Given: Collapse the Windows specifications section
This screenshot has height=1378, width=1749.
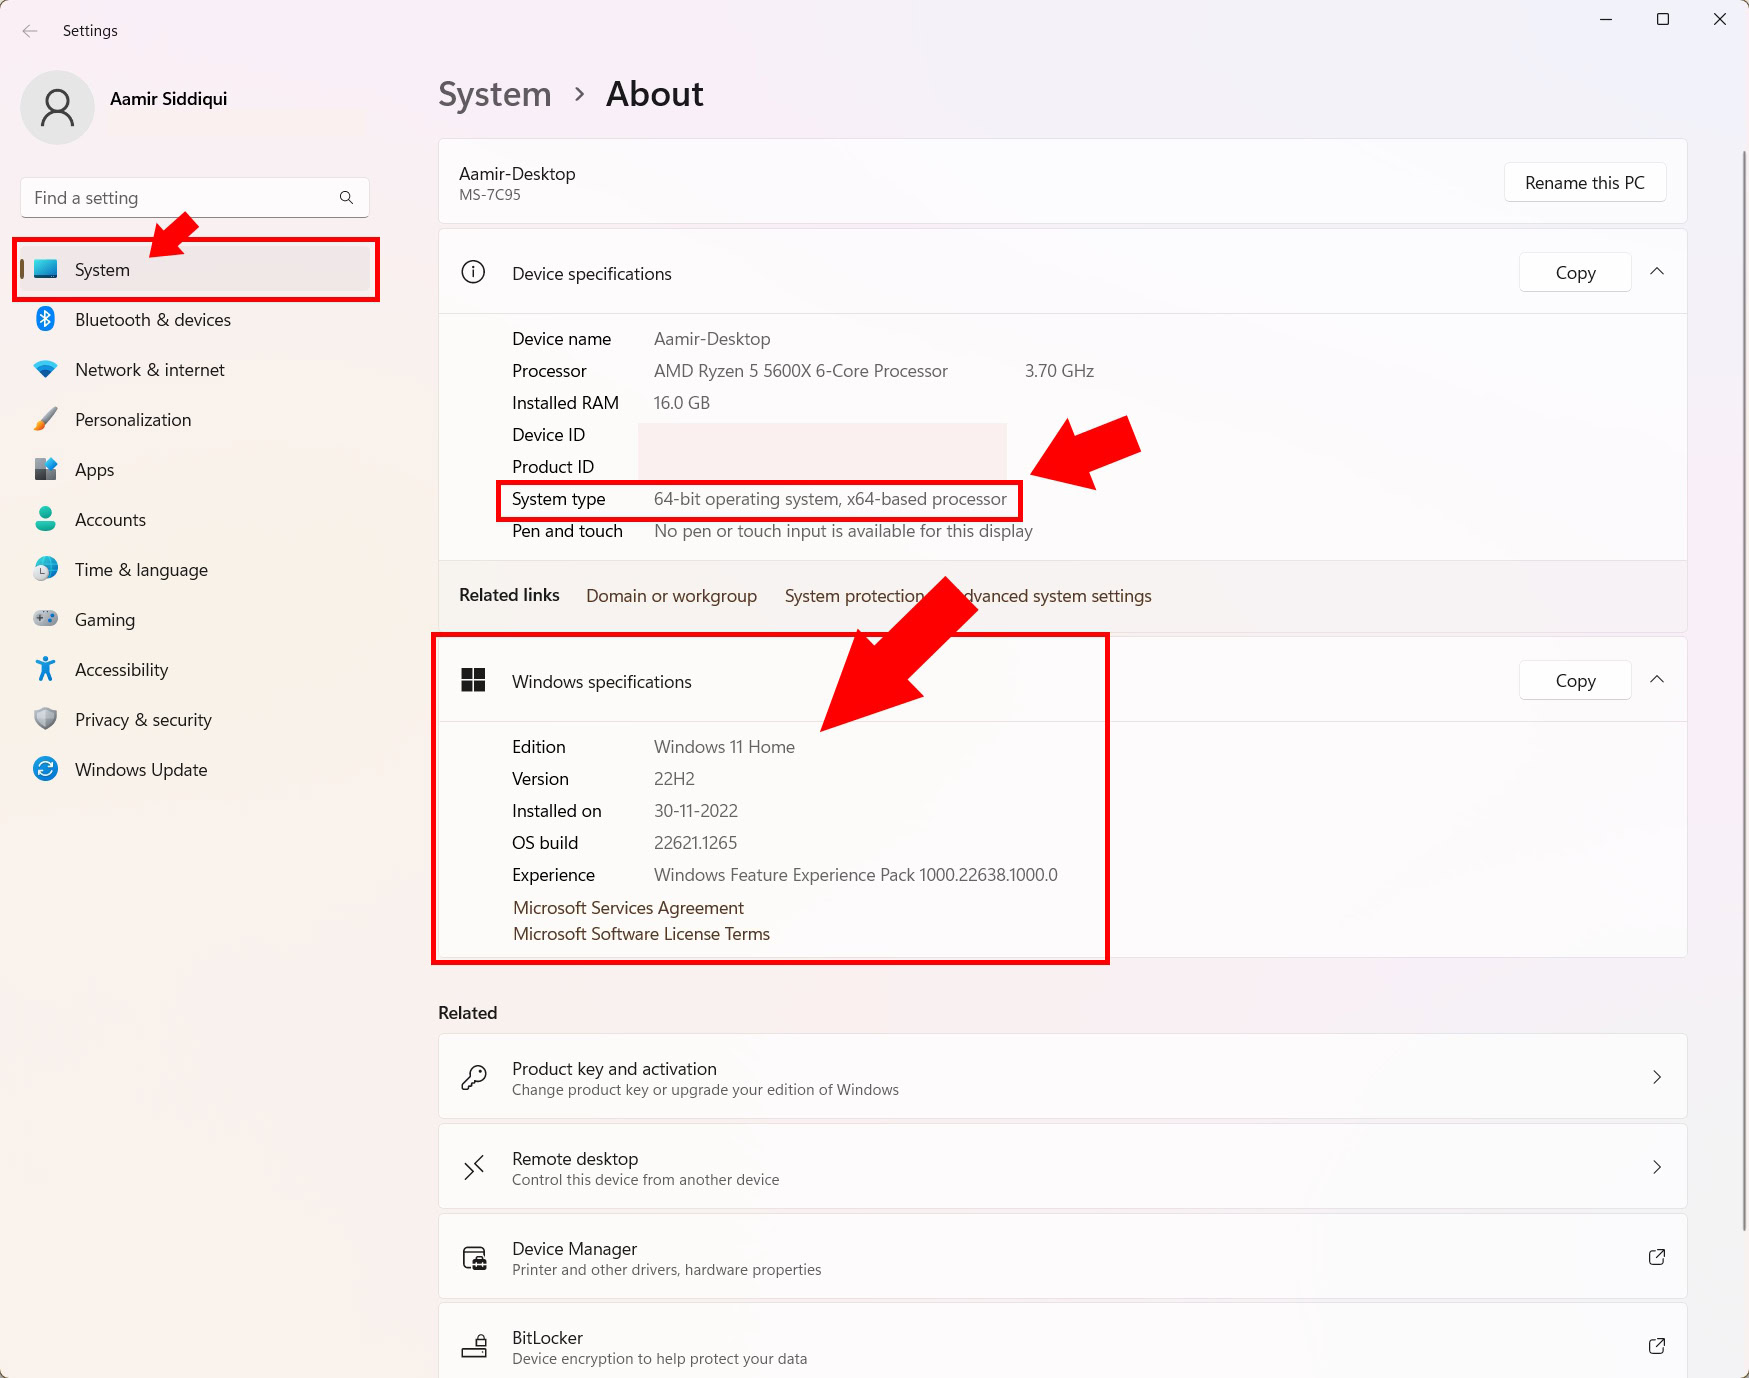Looking at the screenshot, I should [1657, 679].
